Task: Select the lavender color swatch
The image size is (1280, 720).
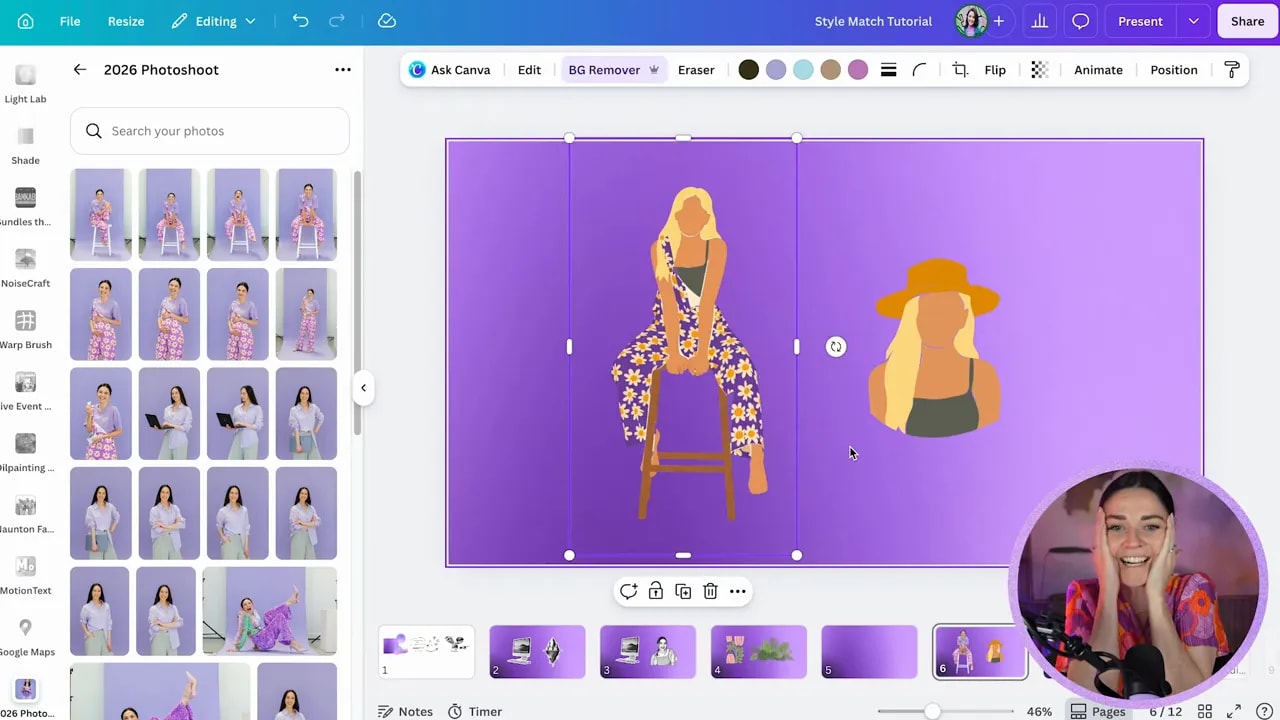Action: click(x=776, y=70)
